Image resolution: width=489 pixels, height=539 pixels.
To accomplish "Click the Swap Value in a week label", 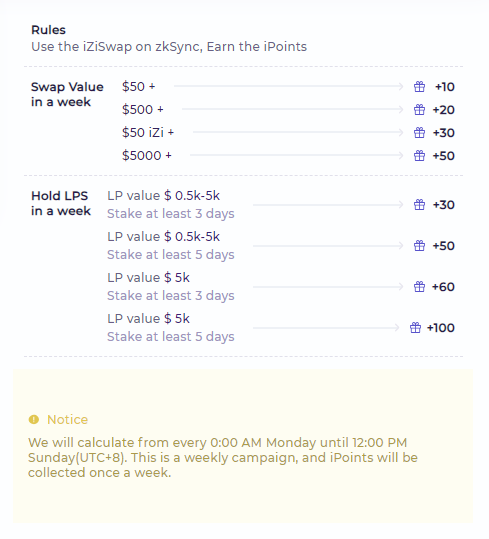I will click(67, 94).
